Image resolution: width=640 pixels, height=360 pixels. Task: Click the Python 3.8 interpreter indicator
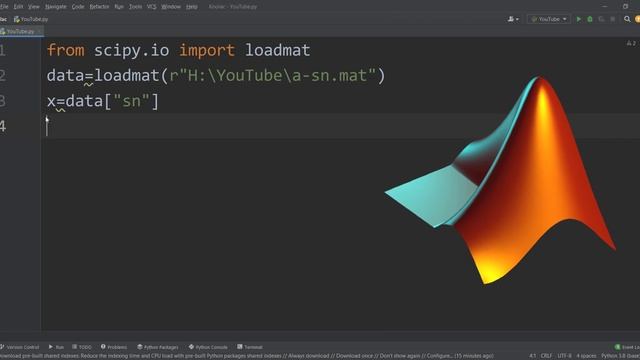[x=620, y=356]
